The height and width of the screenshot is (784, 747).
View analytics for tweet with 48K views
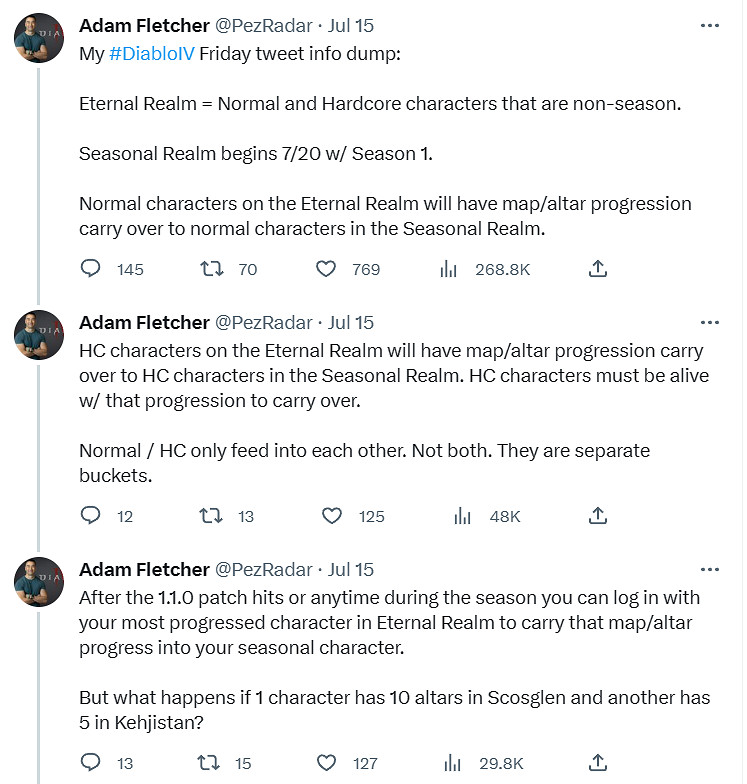click(x=462, y=516)
